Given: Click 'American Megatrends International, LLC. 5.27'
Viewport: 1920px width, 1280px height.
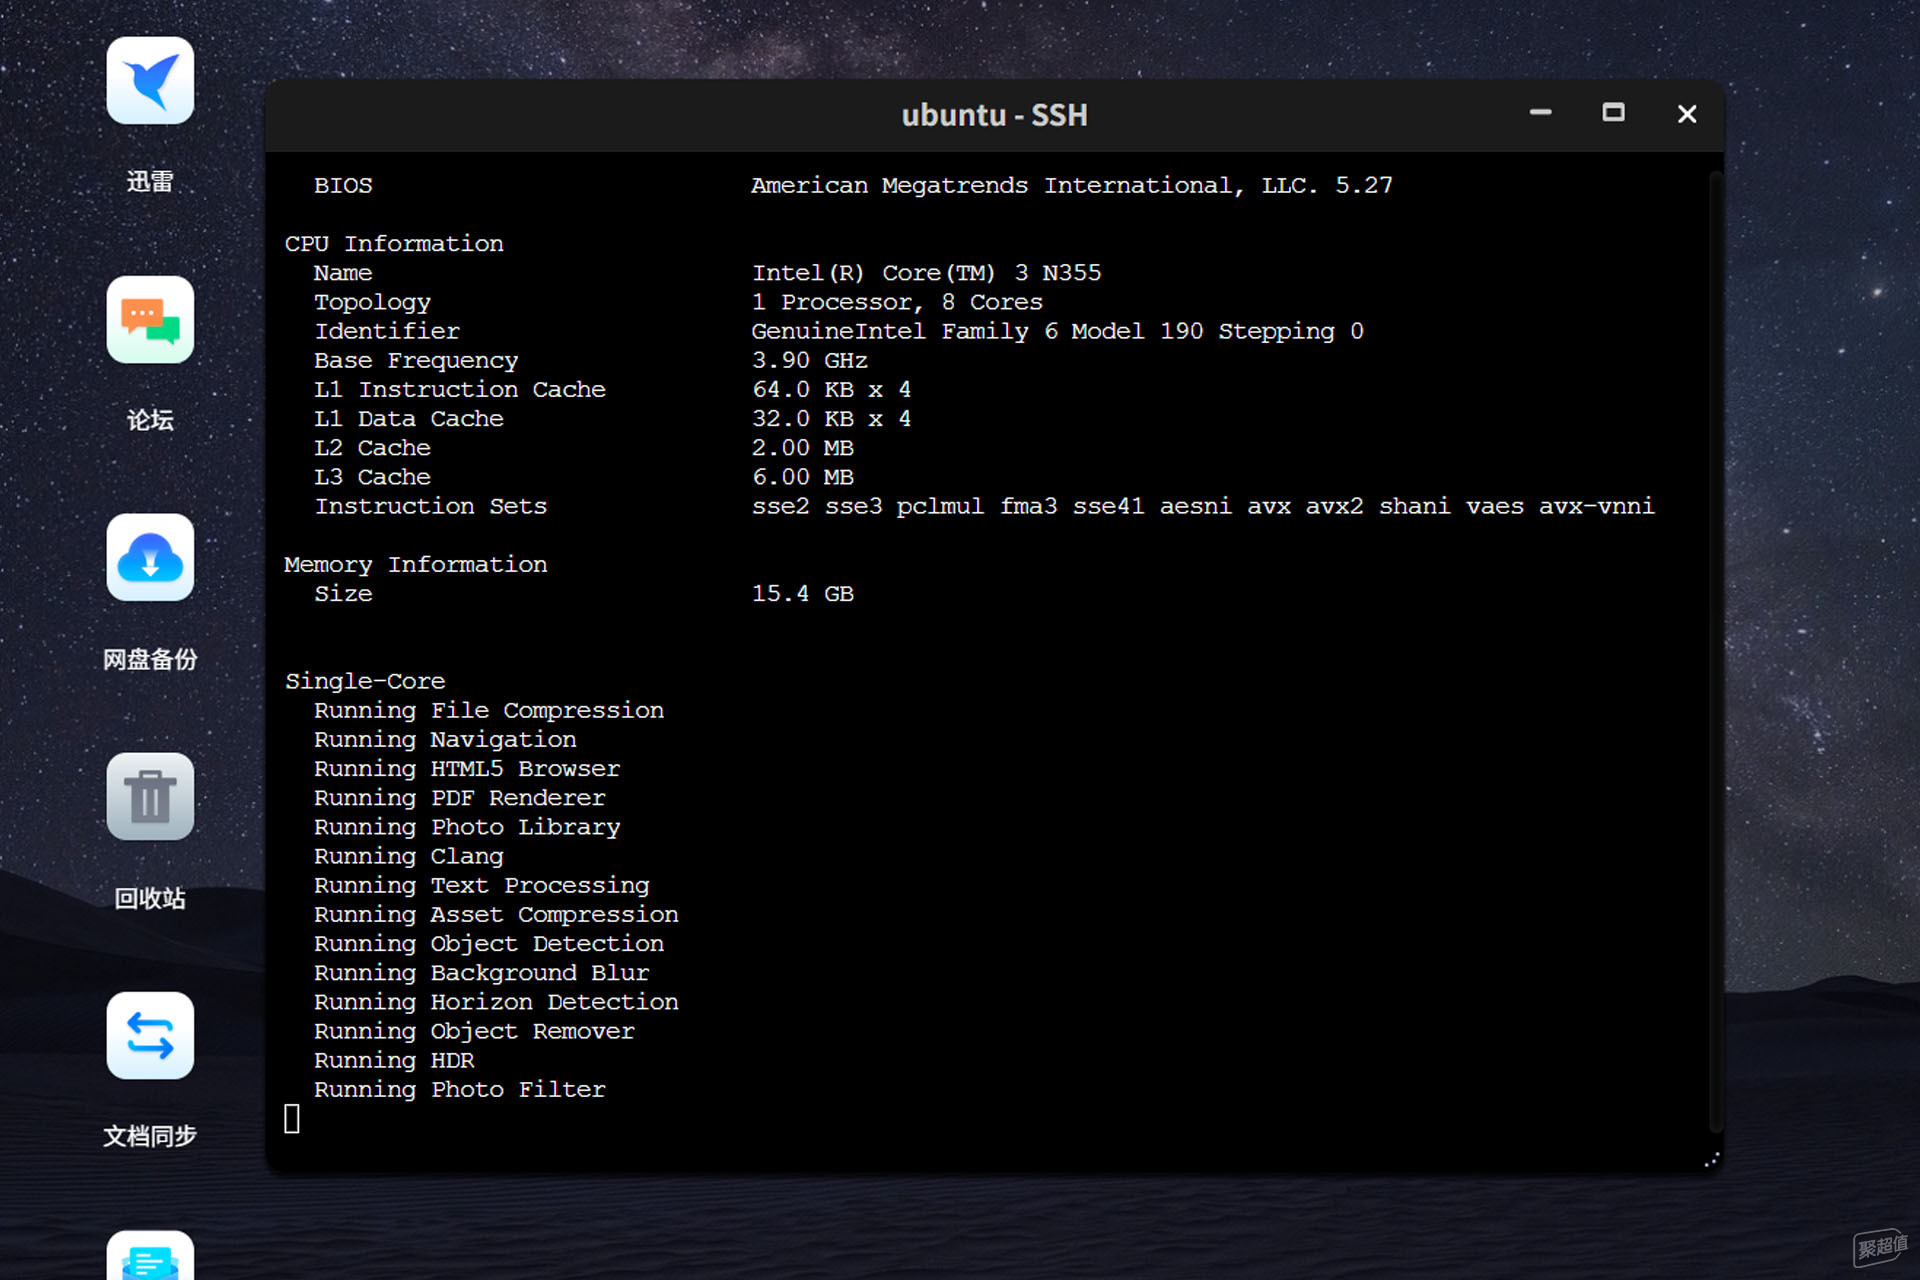Looking at the screenshot, I should coord(1072,186).
